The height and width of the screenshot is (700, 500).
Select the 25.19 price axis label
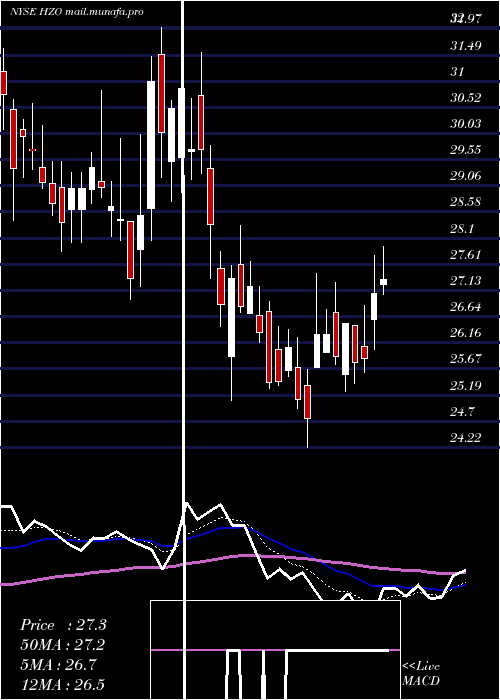(466, 385)
